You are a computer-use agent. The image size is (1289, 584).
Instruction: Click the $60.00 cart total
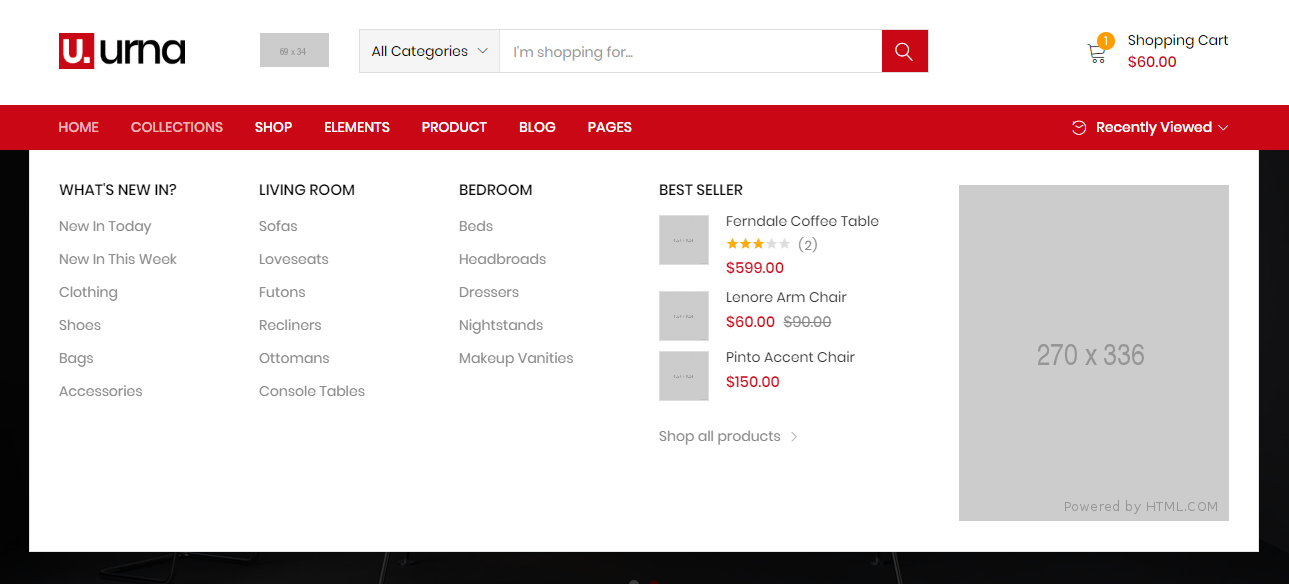1152,62
